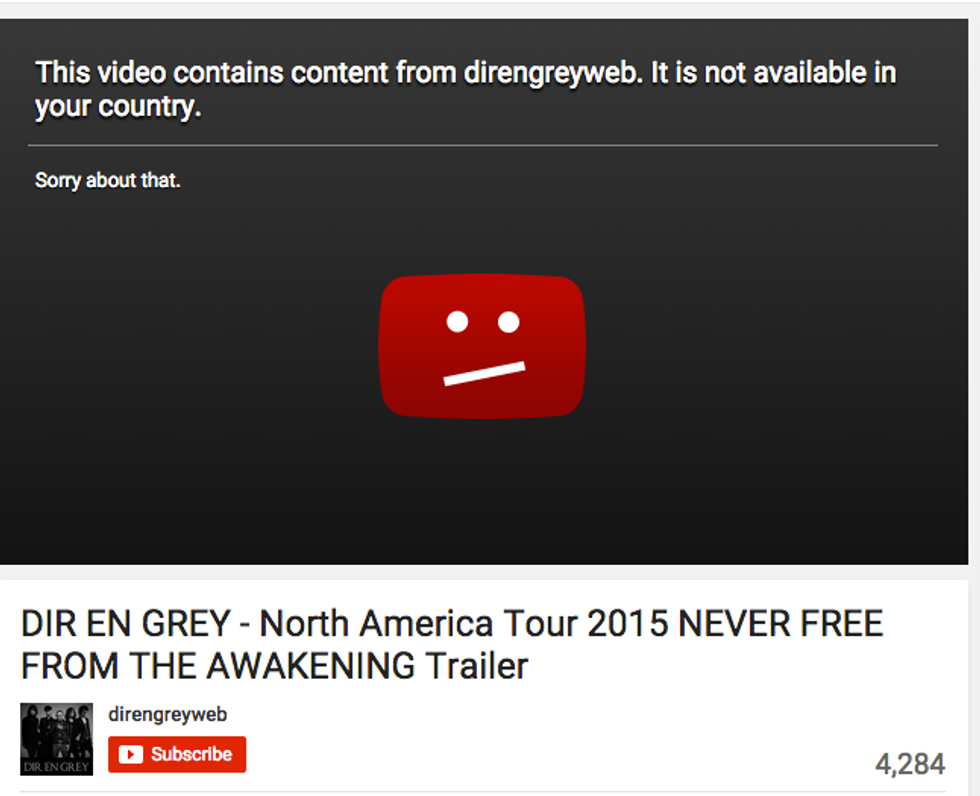
Task: Click the red sad-face YouTube error icon
Action: point(482,346)
